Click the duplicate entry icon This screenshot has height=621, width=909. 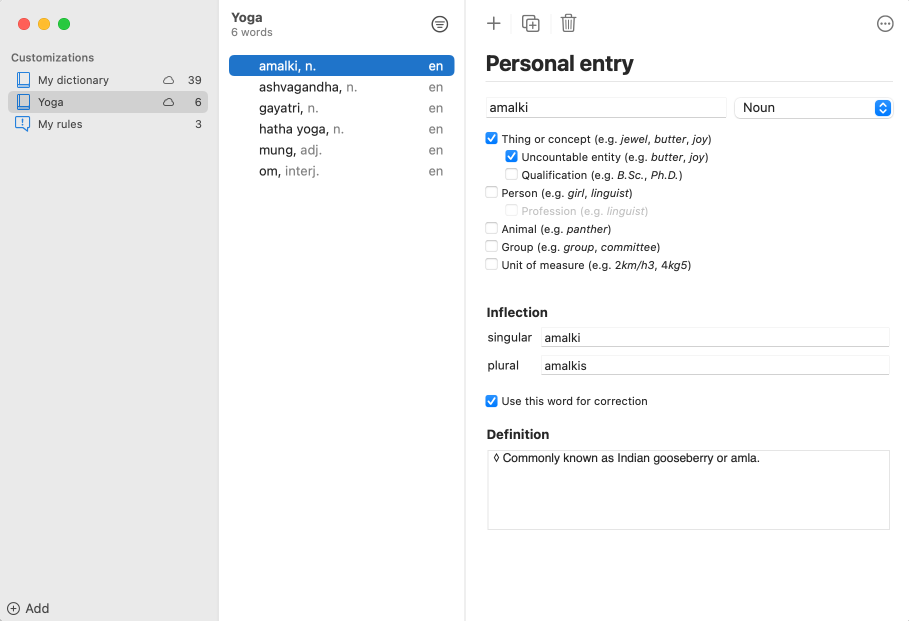click(x=531, y=23)
